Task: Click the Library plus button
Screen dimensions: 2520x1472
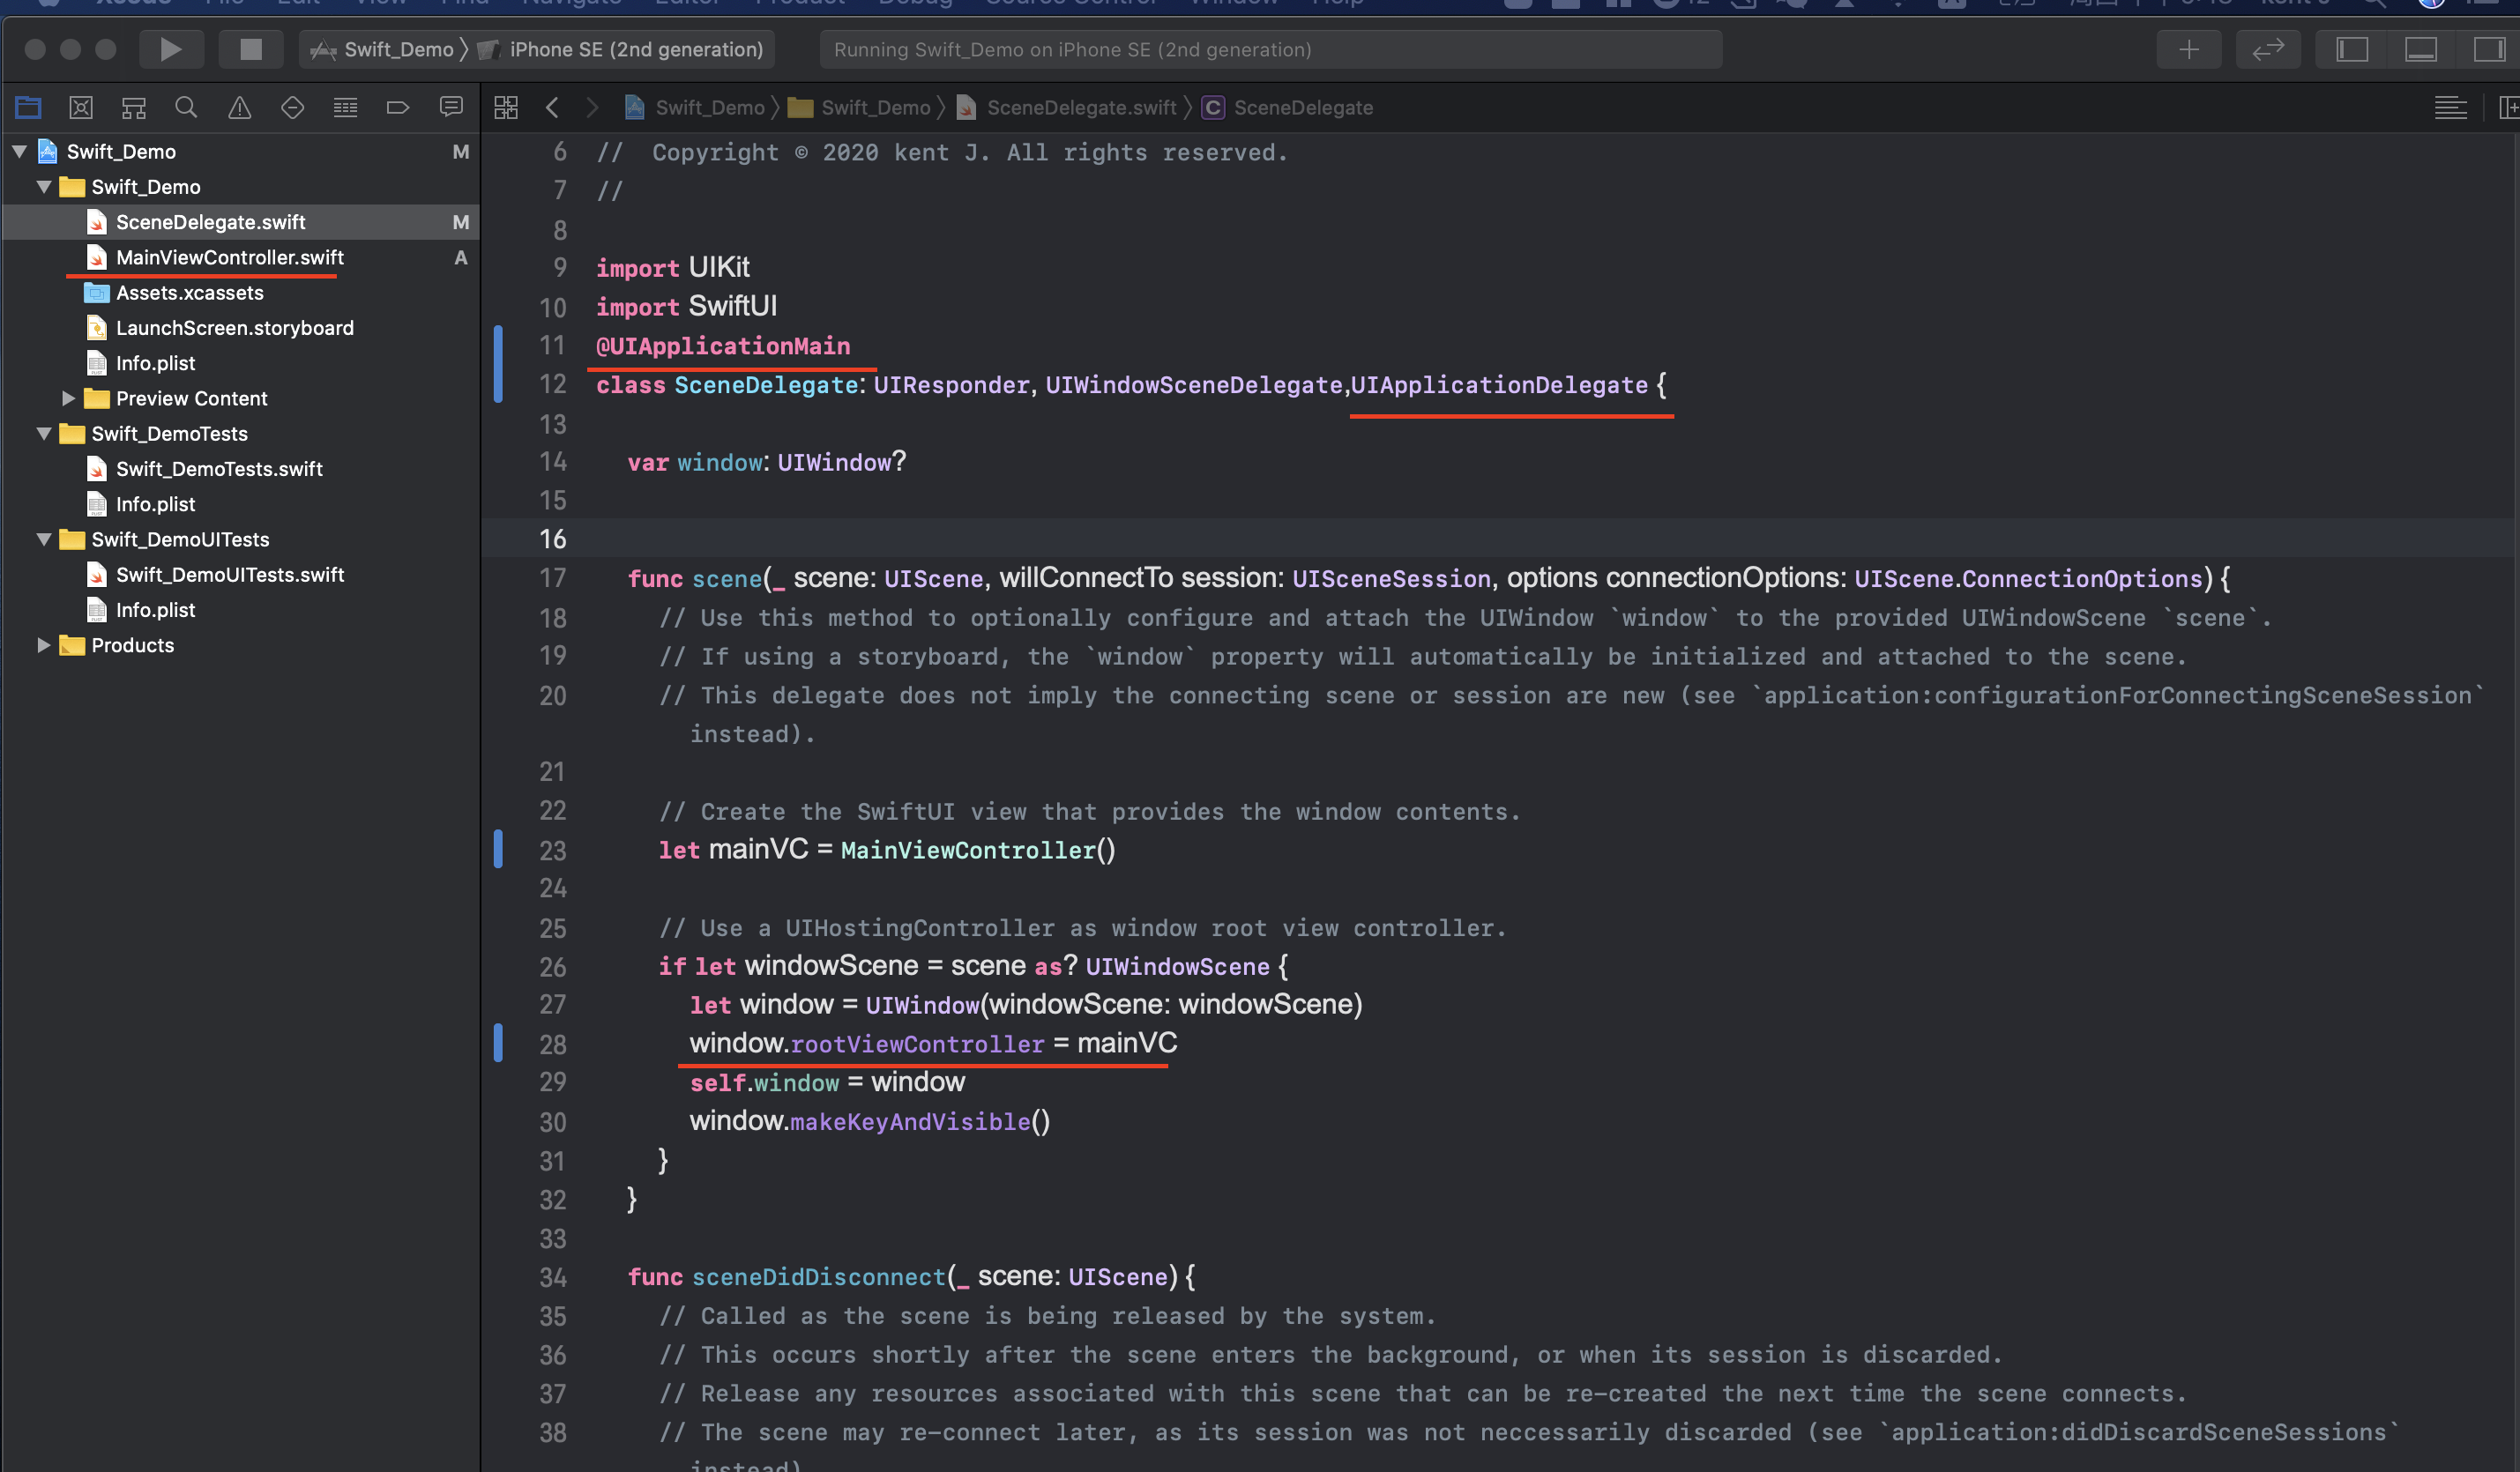Action: point(2188,49)
